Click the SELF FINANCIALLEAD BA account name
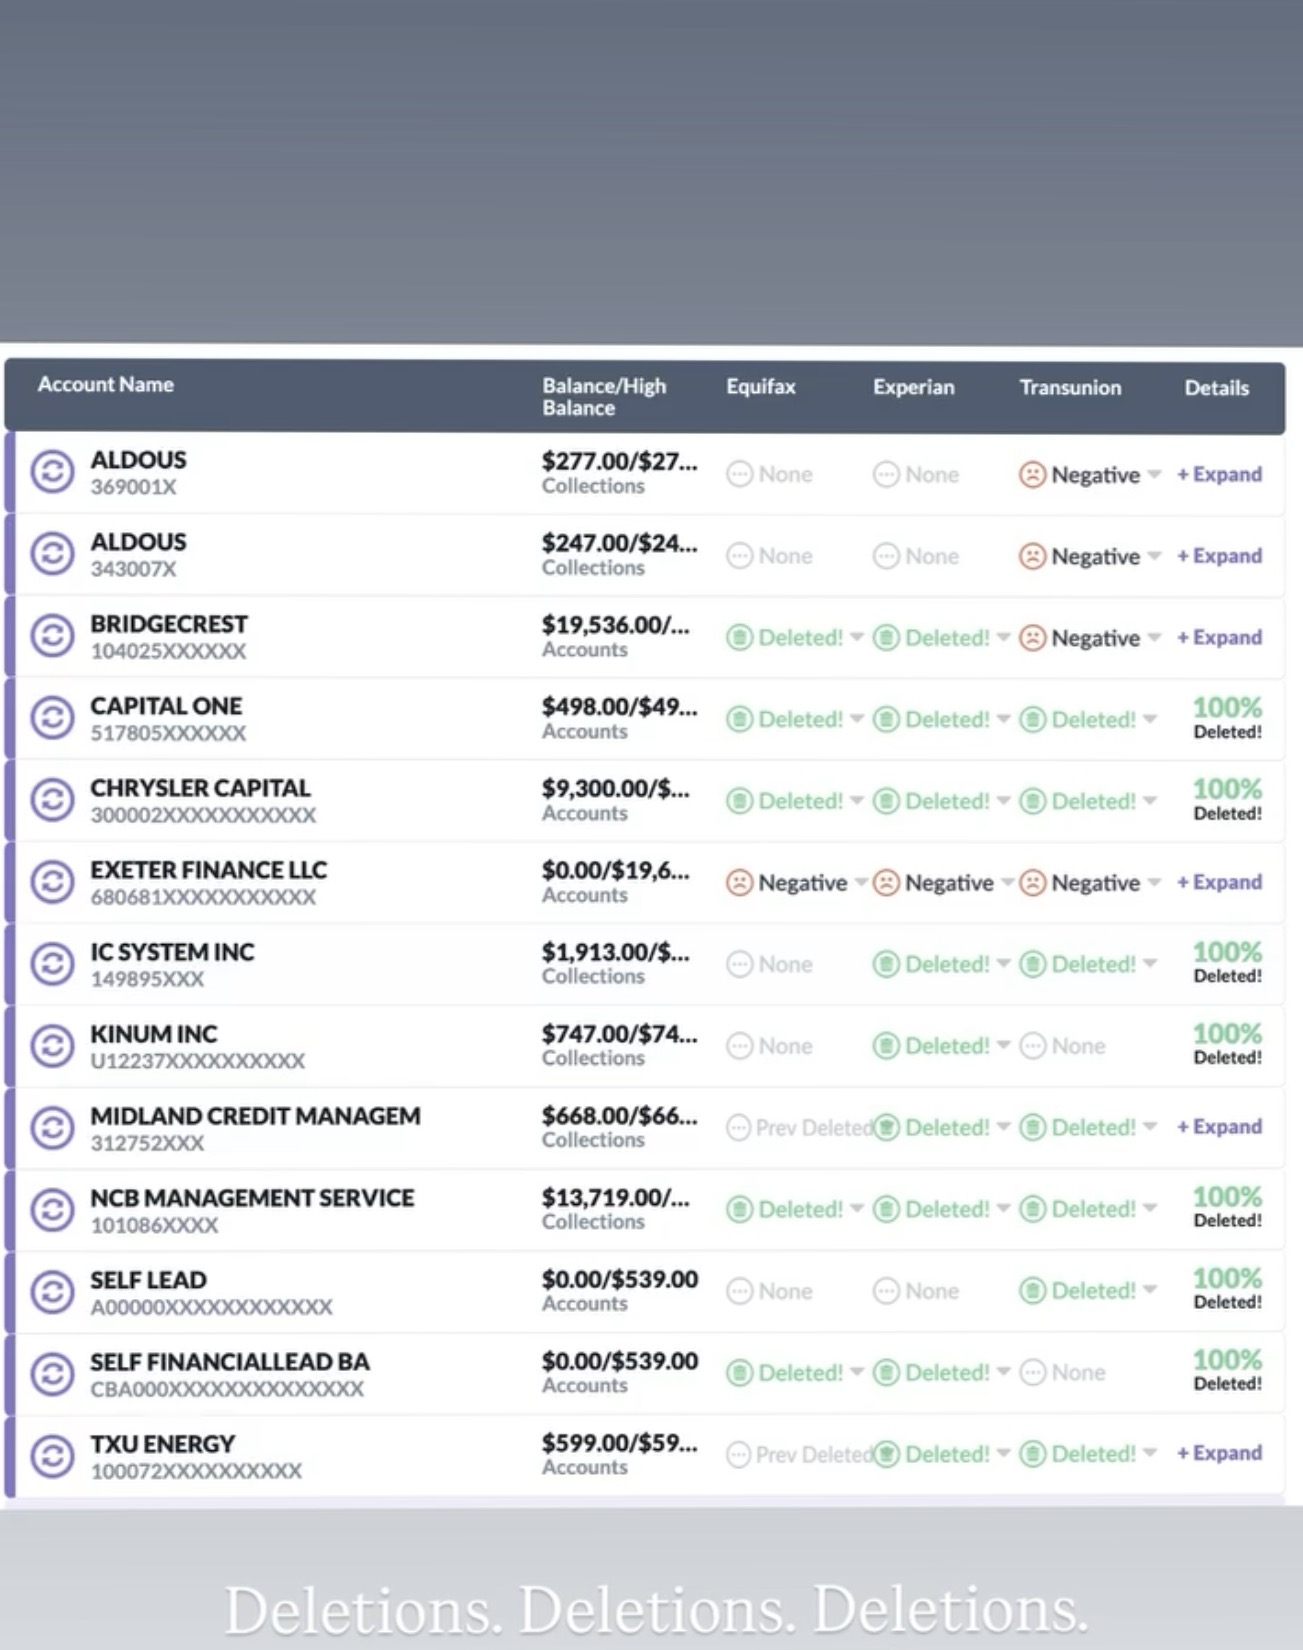 (x=230, y=1362)
